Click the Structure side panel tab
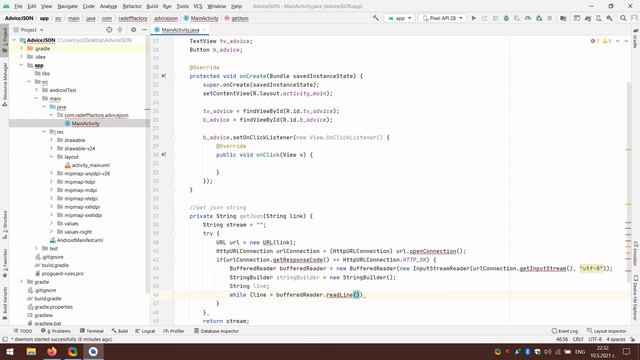 point(4,225)
